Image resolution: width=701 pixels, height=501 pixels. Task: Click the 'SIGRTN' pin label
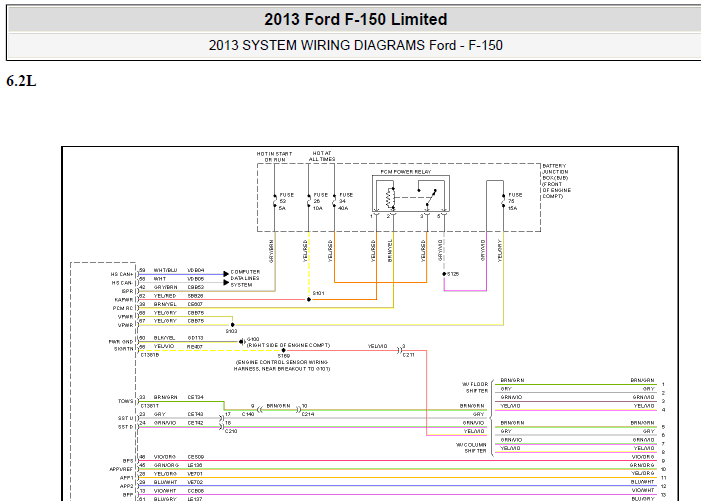(123, 349)
